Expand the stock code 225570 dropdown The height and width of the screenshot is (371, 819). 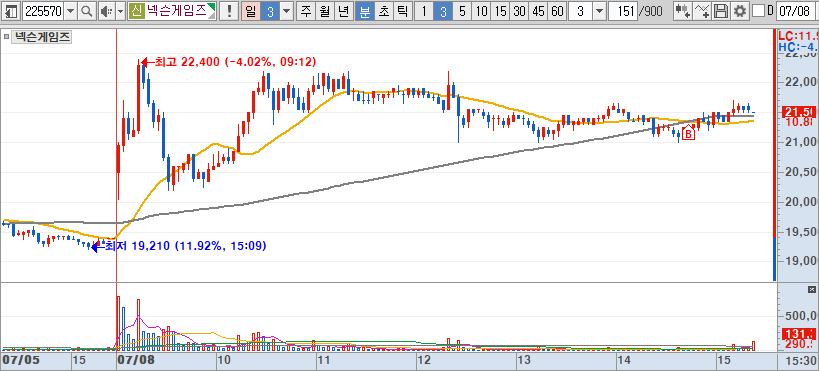click(x=71, y=10)
